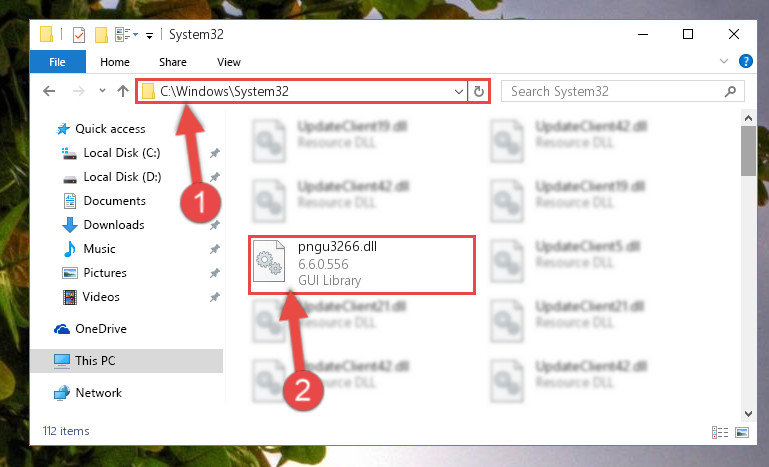Open the Help question mark icon

pos(745,61)
